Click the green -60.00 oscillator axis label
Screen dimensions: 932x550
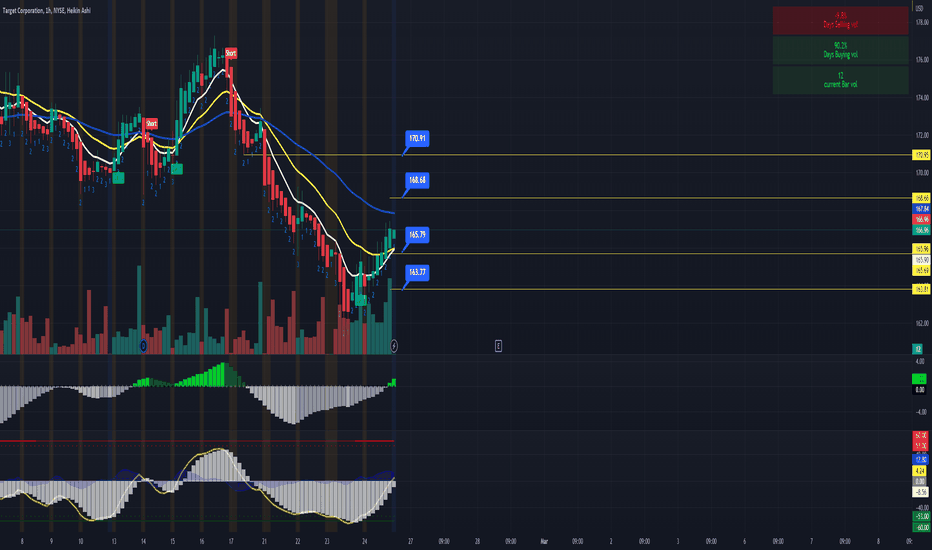921,527
